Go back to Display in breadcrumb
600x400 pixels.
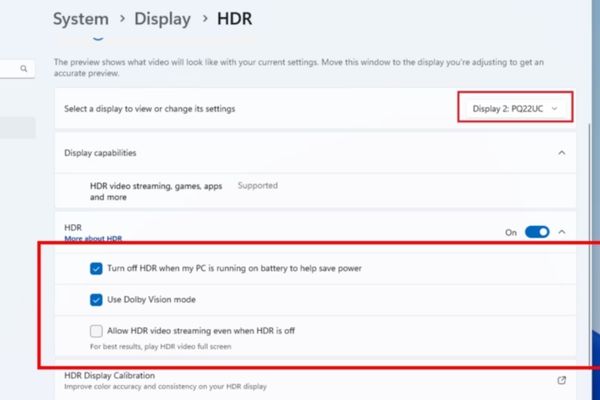click(x=162, y=19)
